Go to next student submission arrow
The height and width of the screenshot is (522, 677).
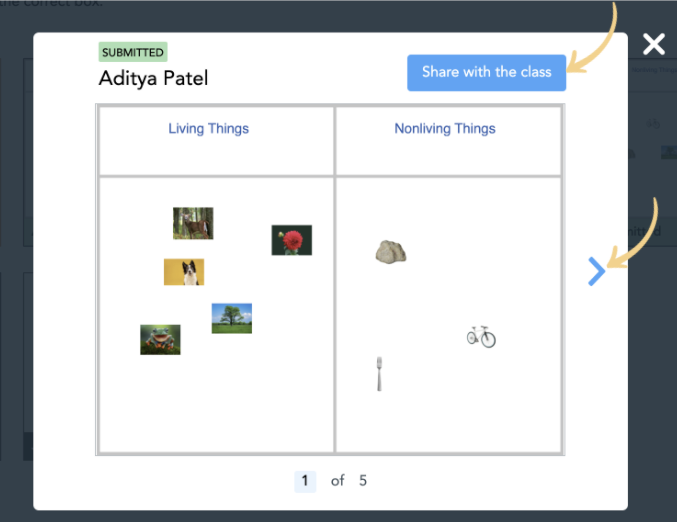[596, 271]
